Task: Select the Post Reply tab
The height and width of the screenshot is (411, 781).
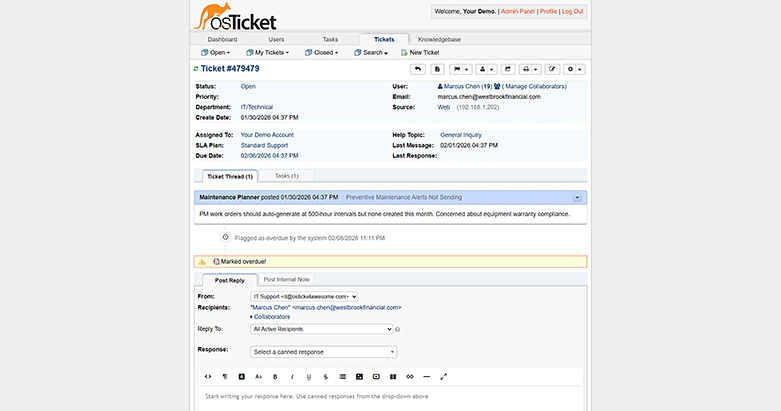Action: click(x=230, y=280)
